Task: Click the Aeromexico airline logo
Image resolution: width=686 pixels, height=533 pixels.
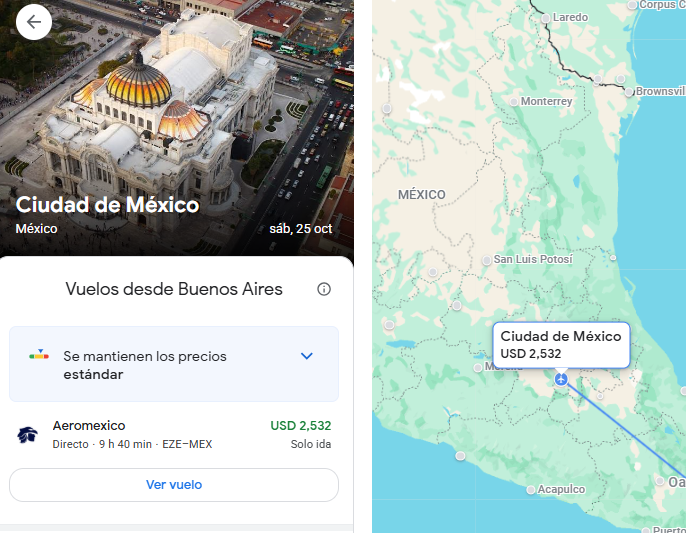Action: [27, 434]
